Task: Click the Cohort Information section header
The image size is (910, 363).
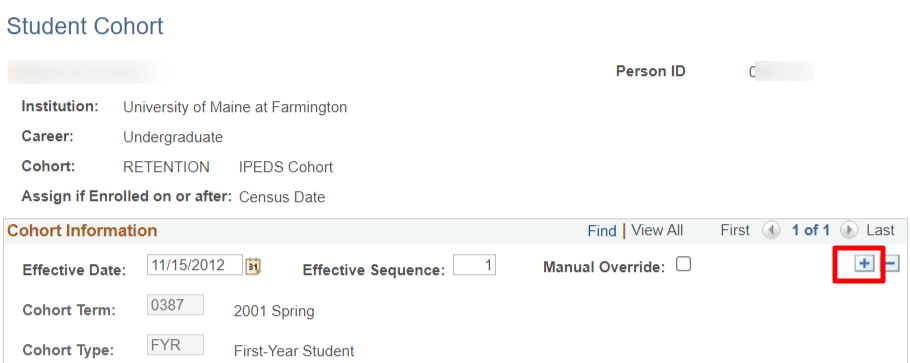Action: click(82, 231)
